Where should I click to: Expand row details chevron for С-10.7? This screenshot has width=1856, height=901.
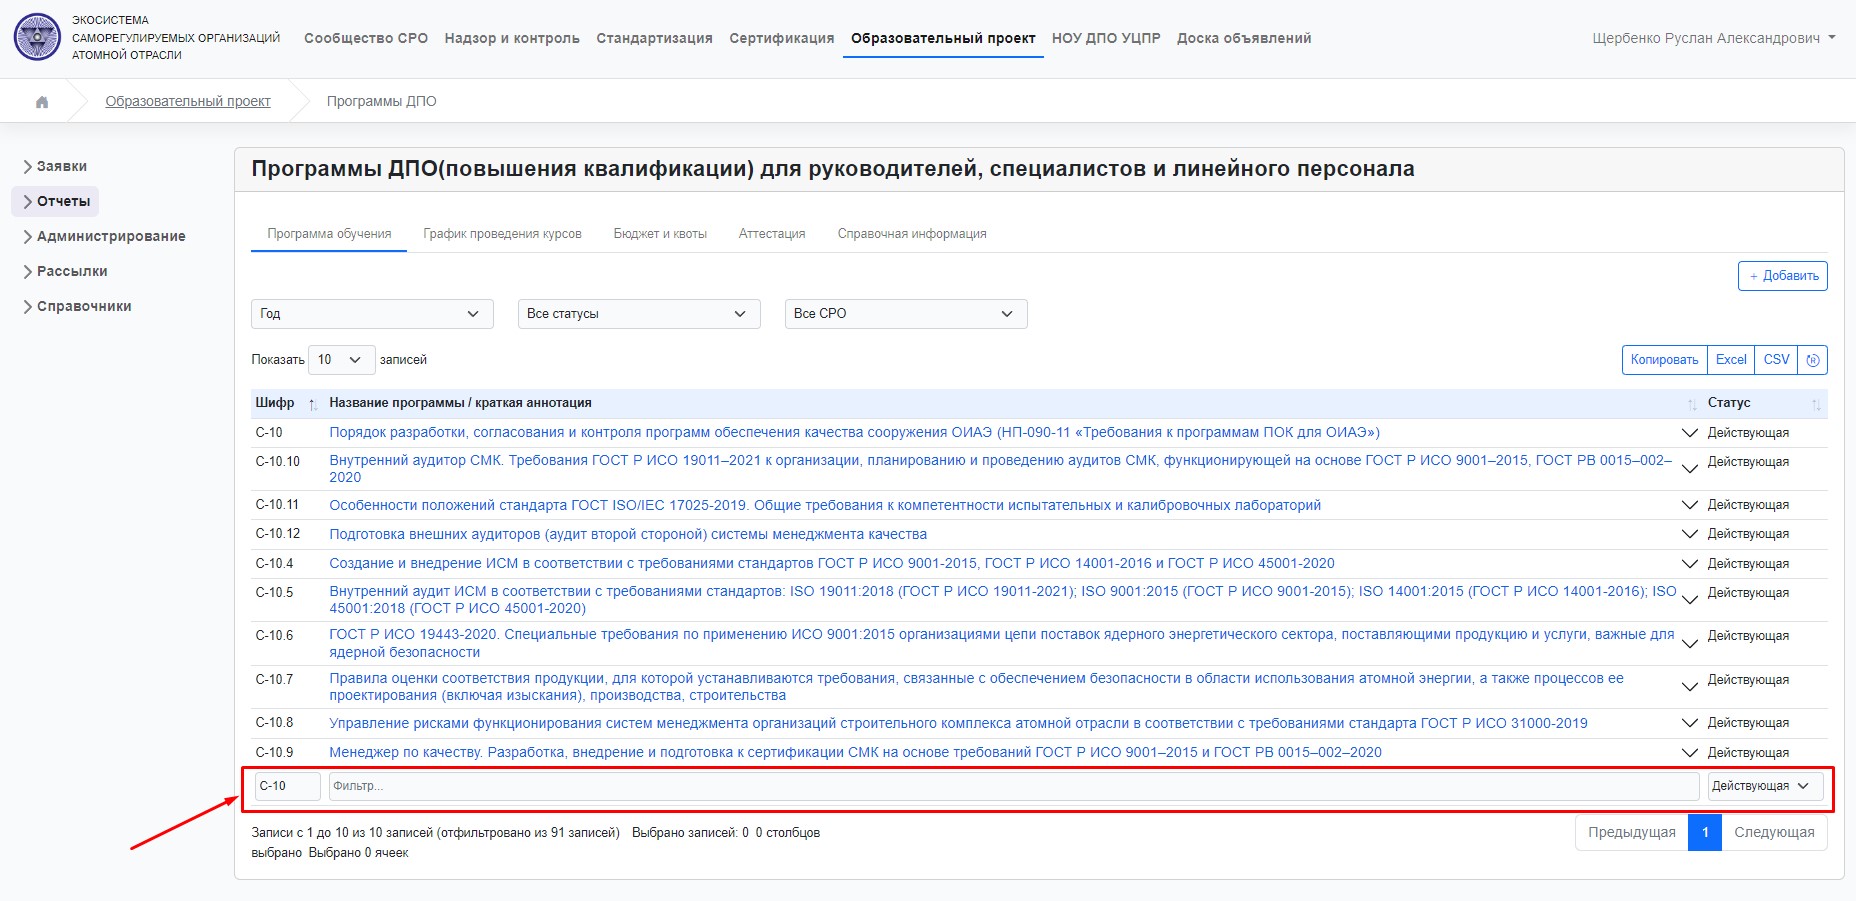(x=1690, y=687)
